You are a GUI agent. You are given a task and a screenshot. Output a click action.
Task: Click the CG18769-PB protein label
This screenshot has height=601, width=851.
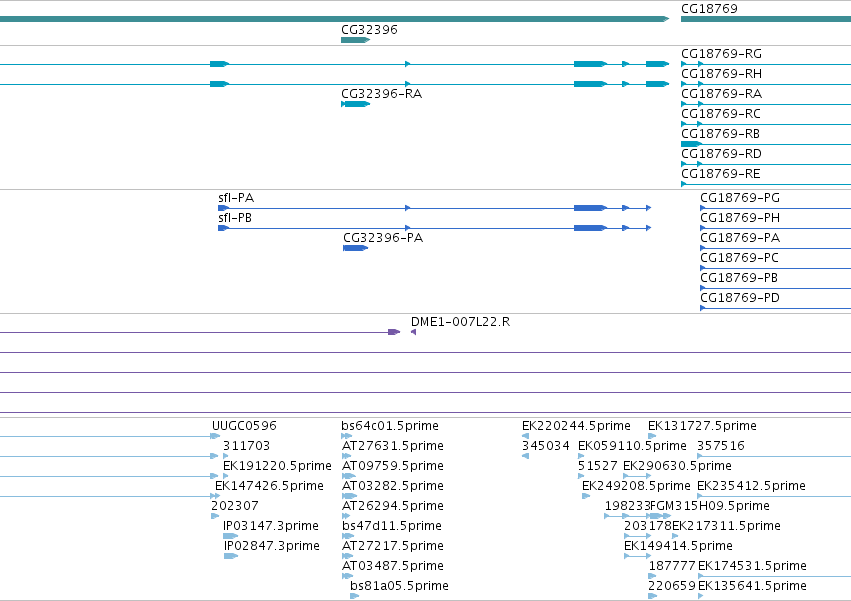click(x=739, y=279)
